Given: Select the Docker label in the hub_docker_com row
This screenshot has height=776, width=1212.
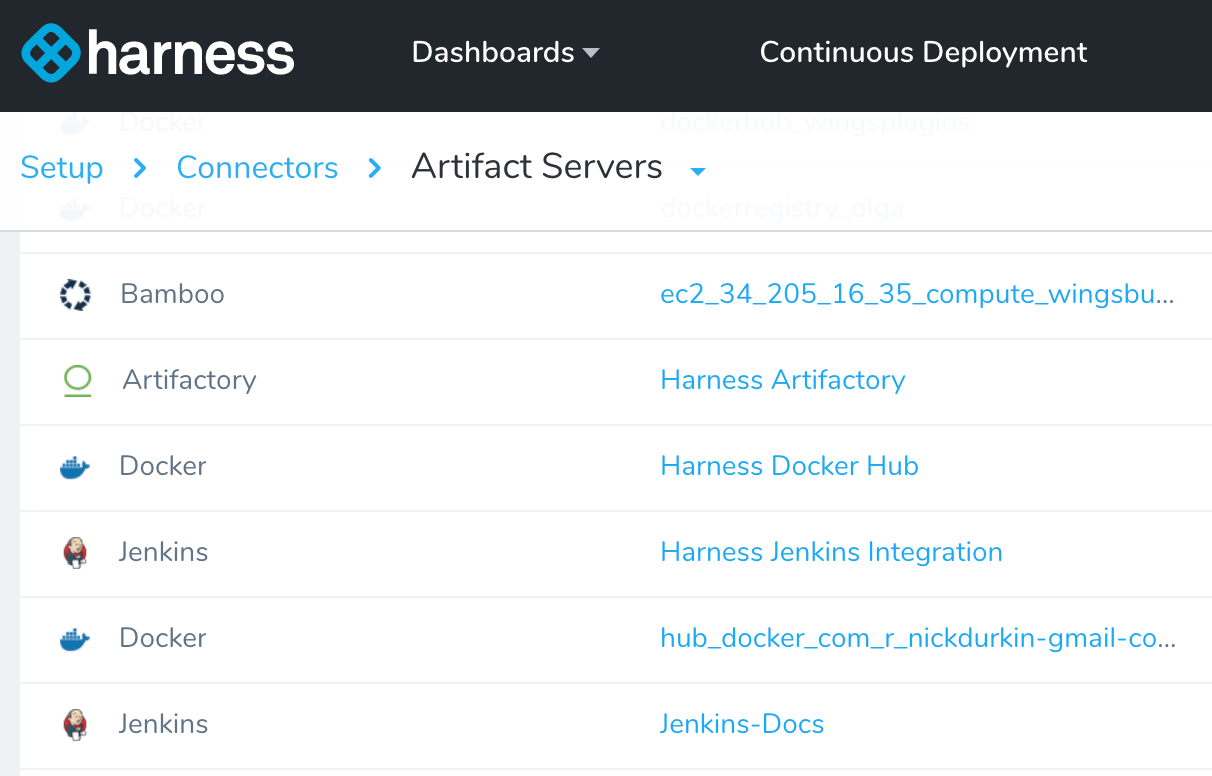Looking at the screenshot, I should (162, 638).
